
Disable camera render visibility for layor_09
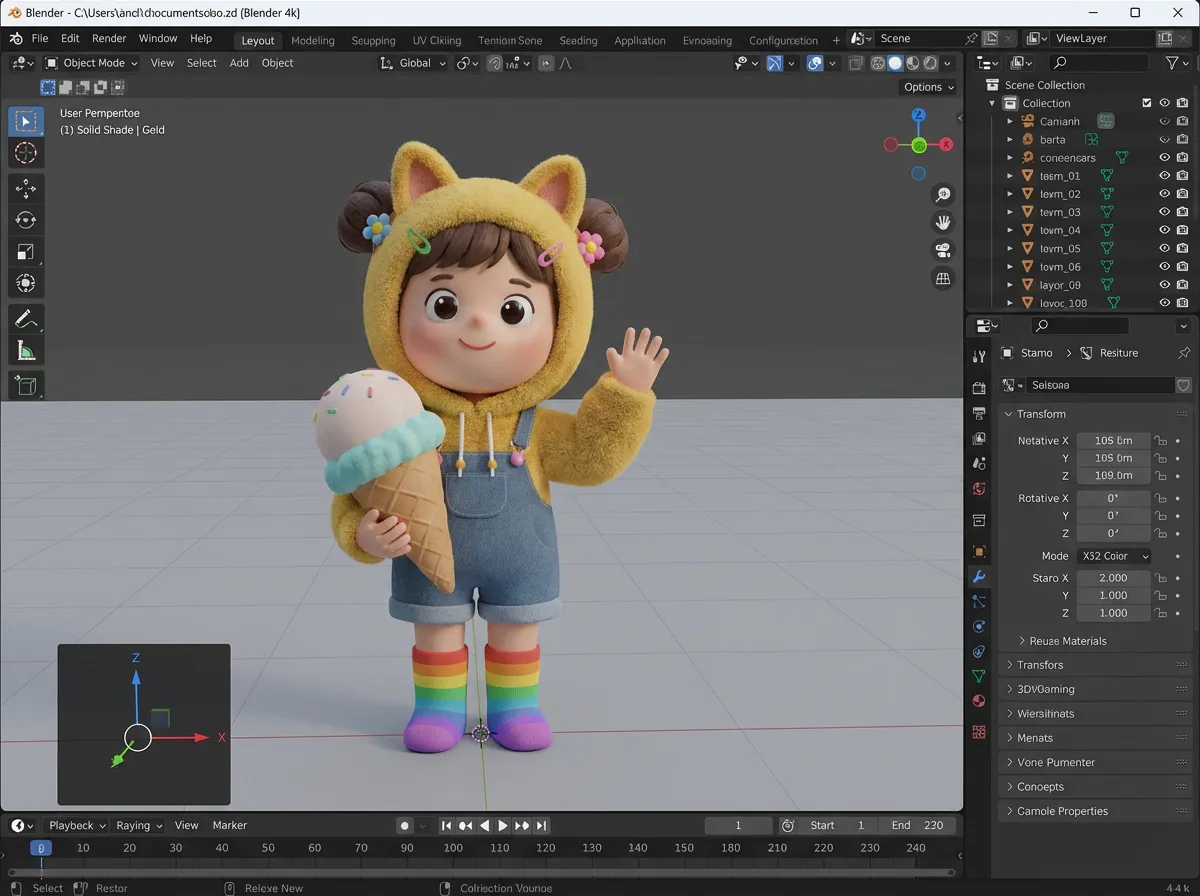tap(1181, 284)
